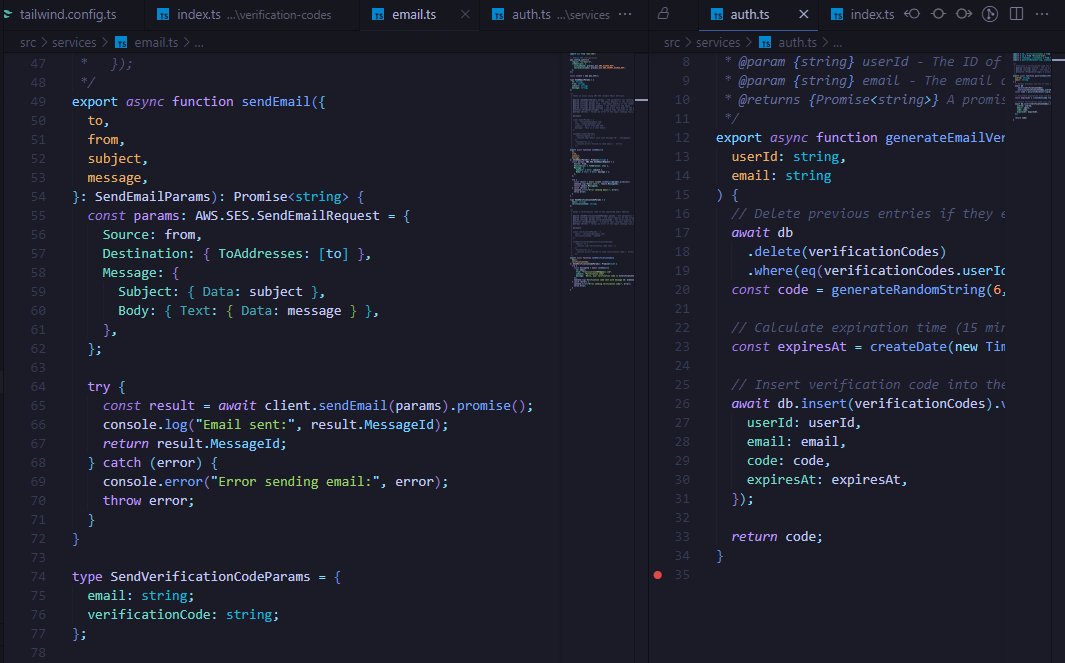The height and width of the screenshot is (663, 1065).
Task: Click the email.ts minimap code overview
Action: (x=602, y=172)
